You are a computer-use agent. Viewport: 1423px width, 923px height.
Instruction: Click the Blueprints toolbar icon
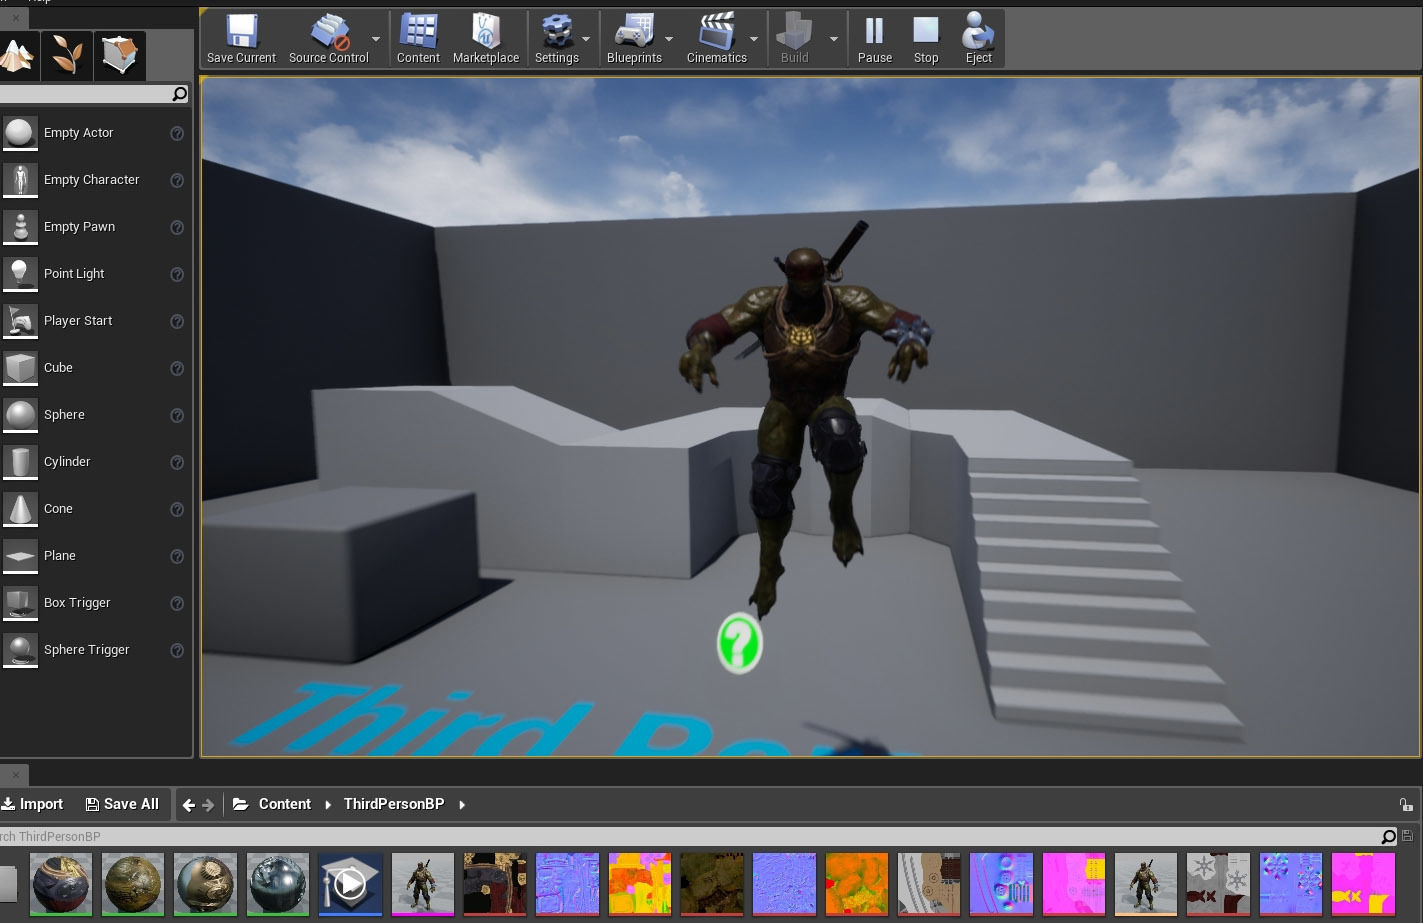(634, 40)
